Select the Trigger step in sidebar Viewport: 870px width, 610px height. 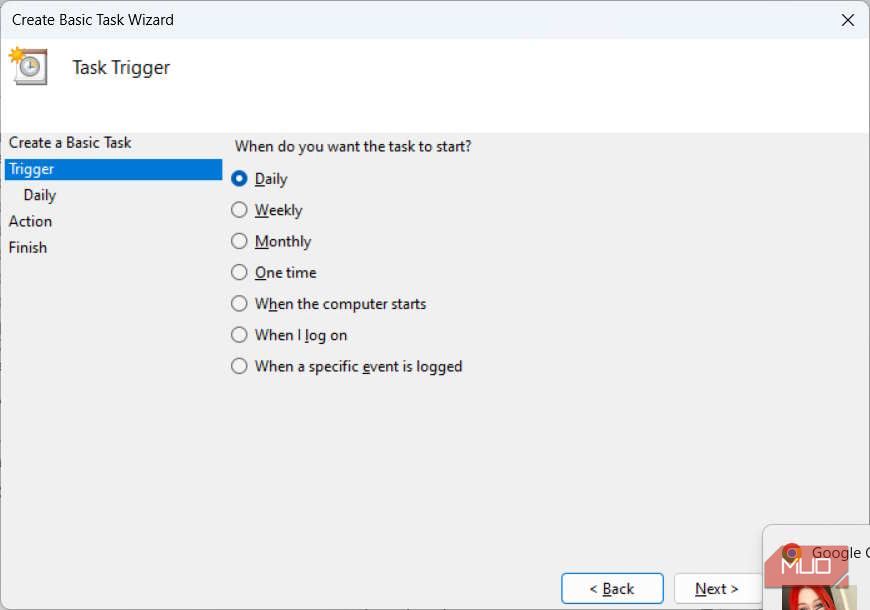point(31,169)
